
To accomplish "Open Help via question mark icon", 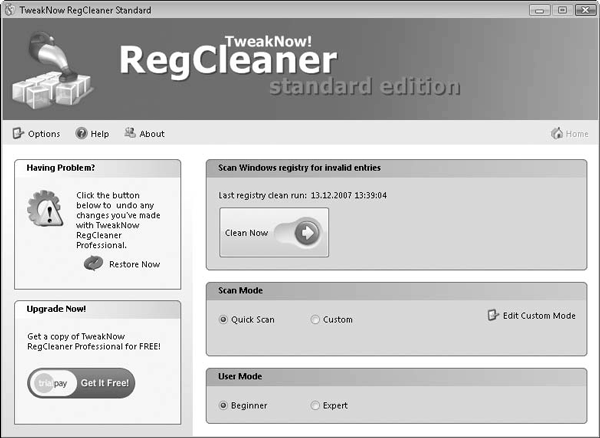I will click(81, 133).
